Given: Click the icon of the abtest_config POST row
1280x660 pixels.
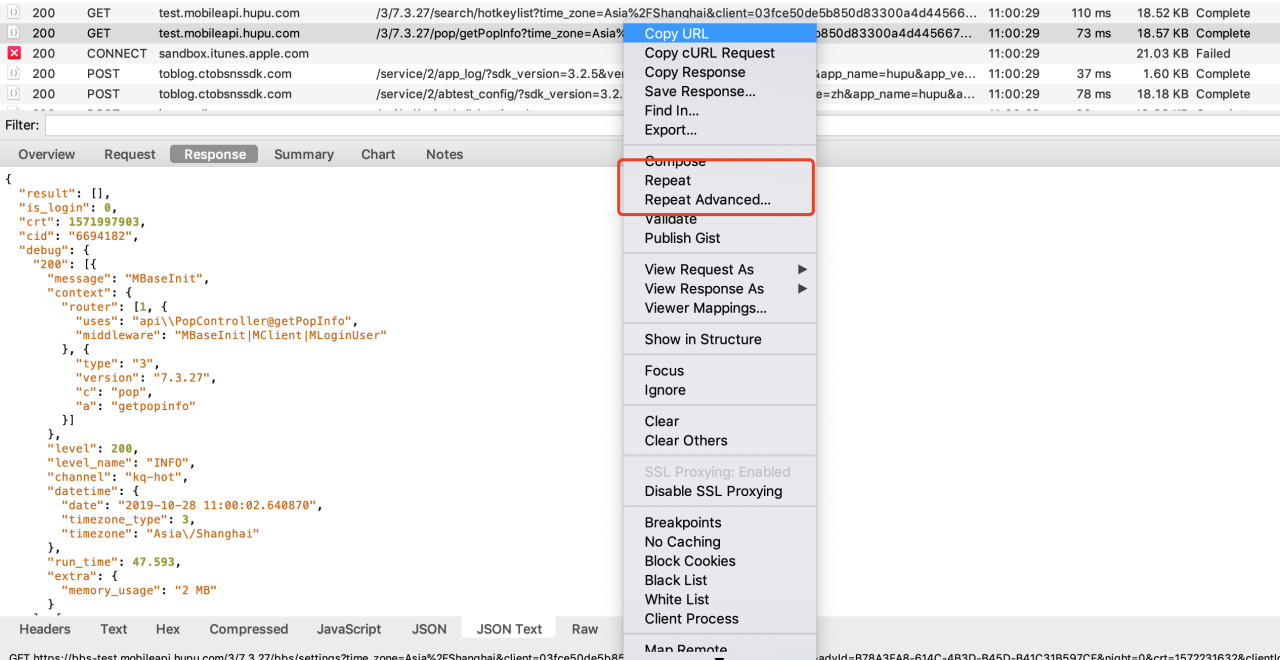Looking at the screenshot, I should click(14, 94).
